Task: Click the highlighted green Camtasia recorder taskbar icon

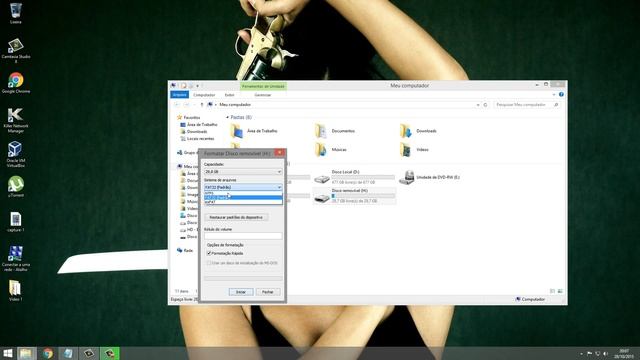Action: click(x=109, y=353)
